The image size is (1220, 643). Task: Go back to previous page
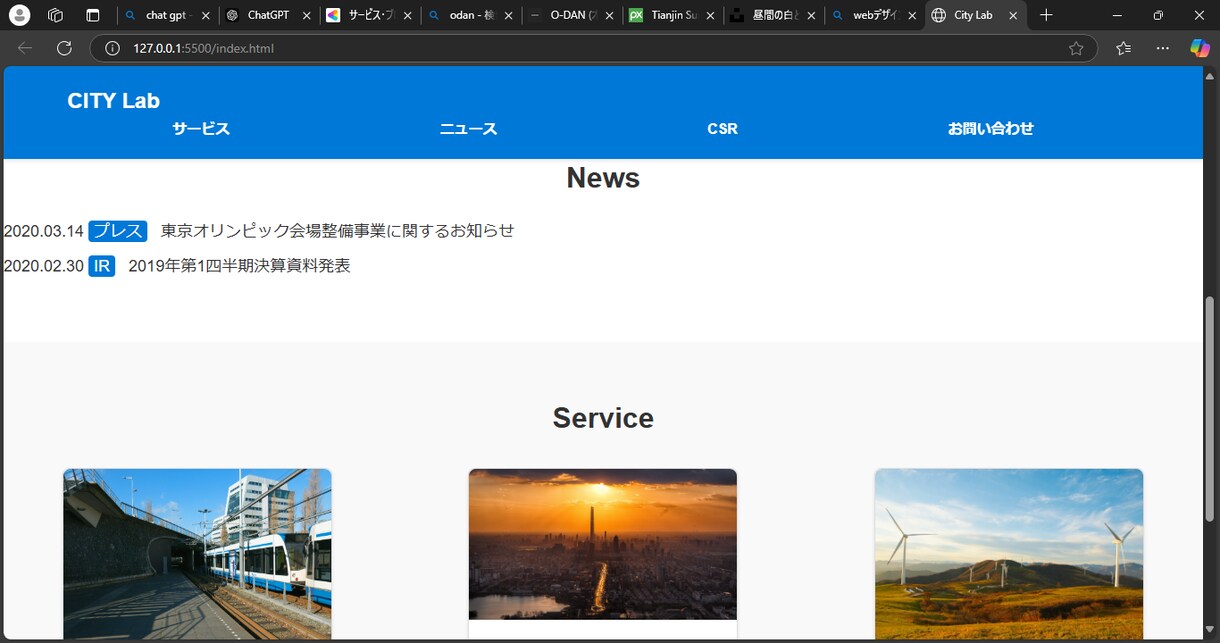(x=25, y=48)
